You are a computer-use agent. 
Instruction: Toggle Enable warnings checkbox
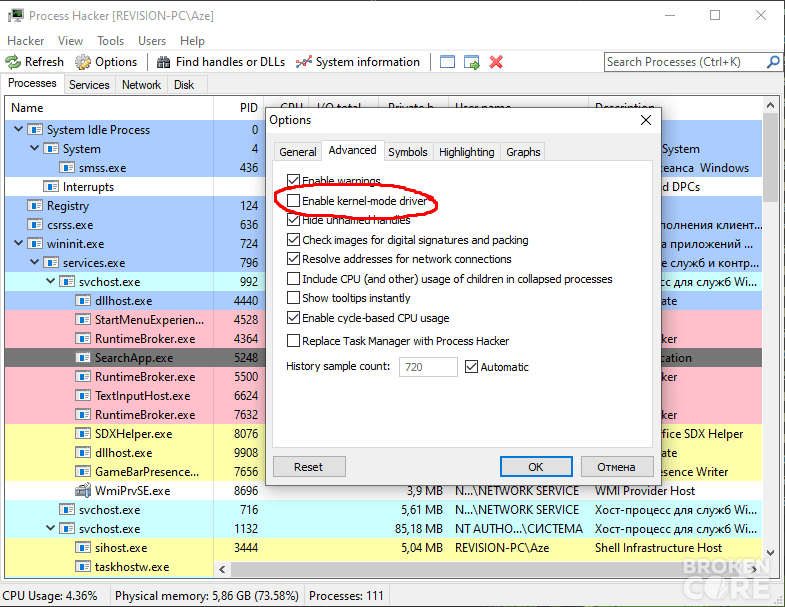tap(293, 180)
